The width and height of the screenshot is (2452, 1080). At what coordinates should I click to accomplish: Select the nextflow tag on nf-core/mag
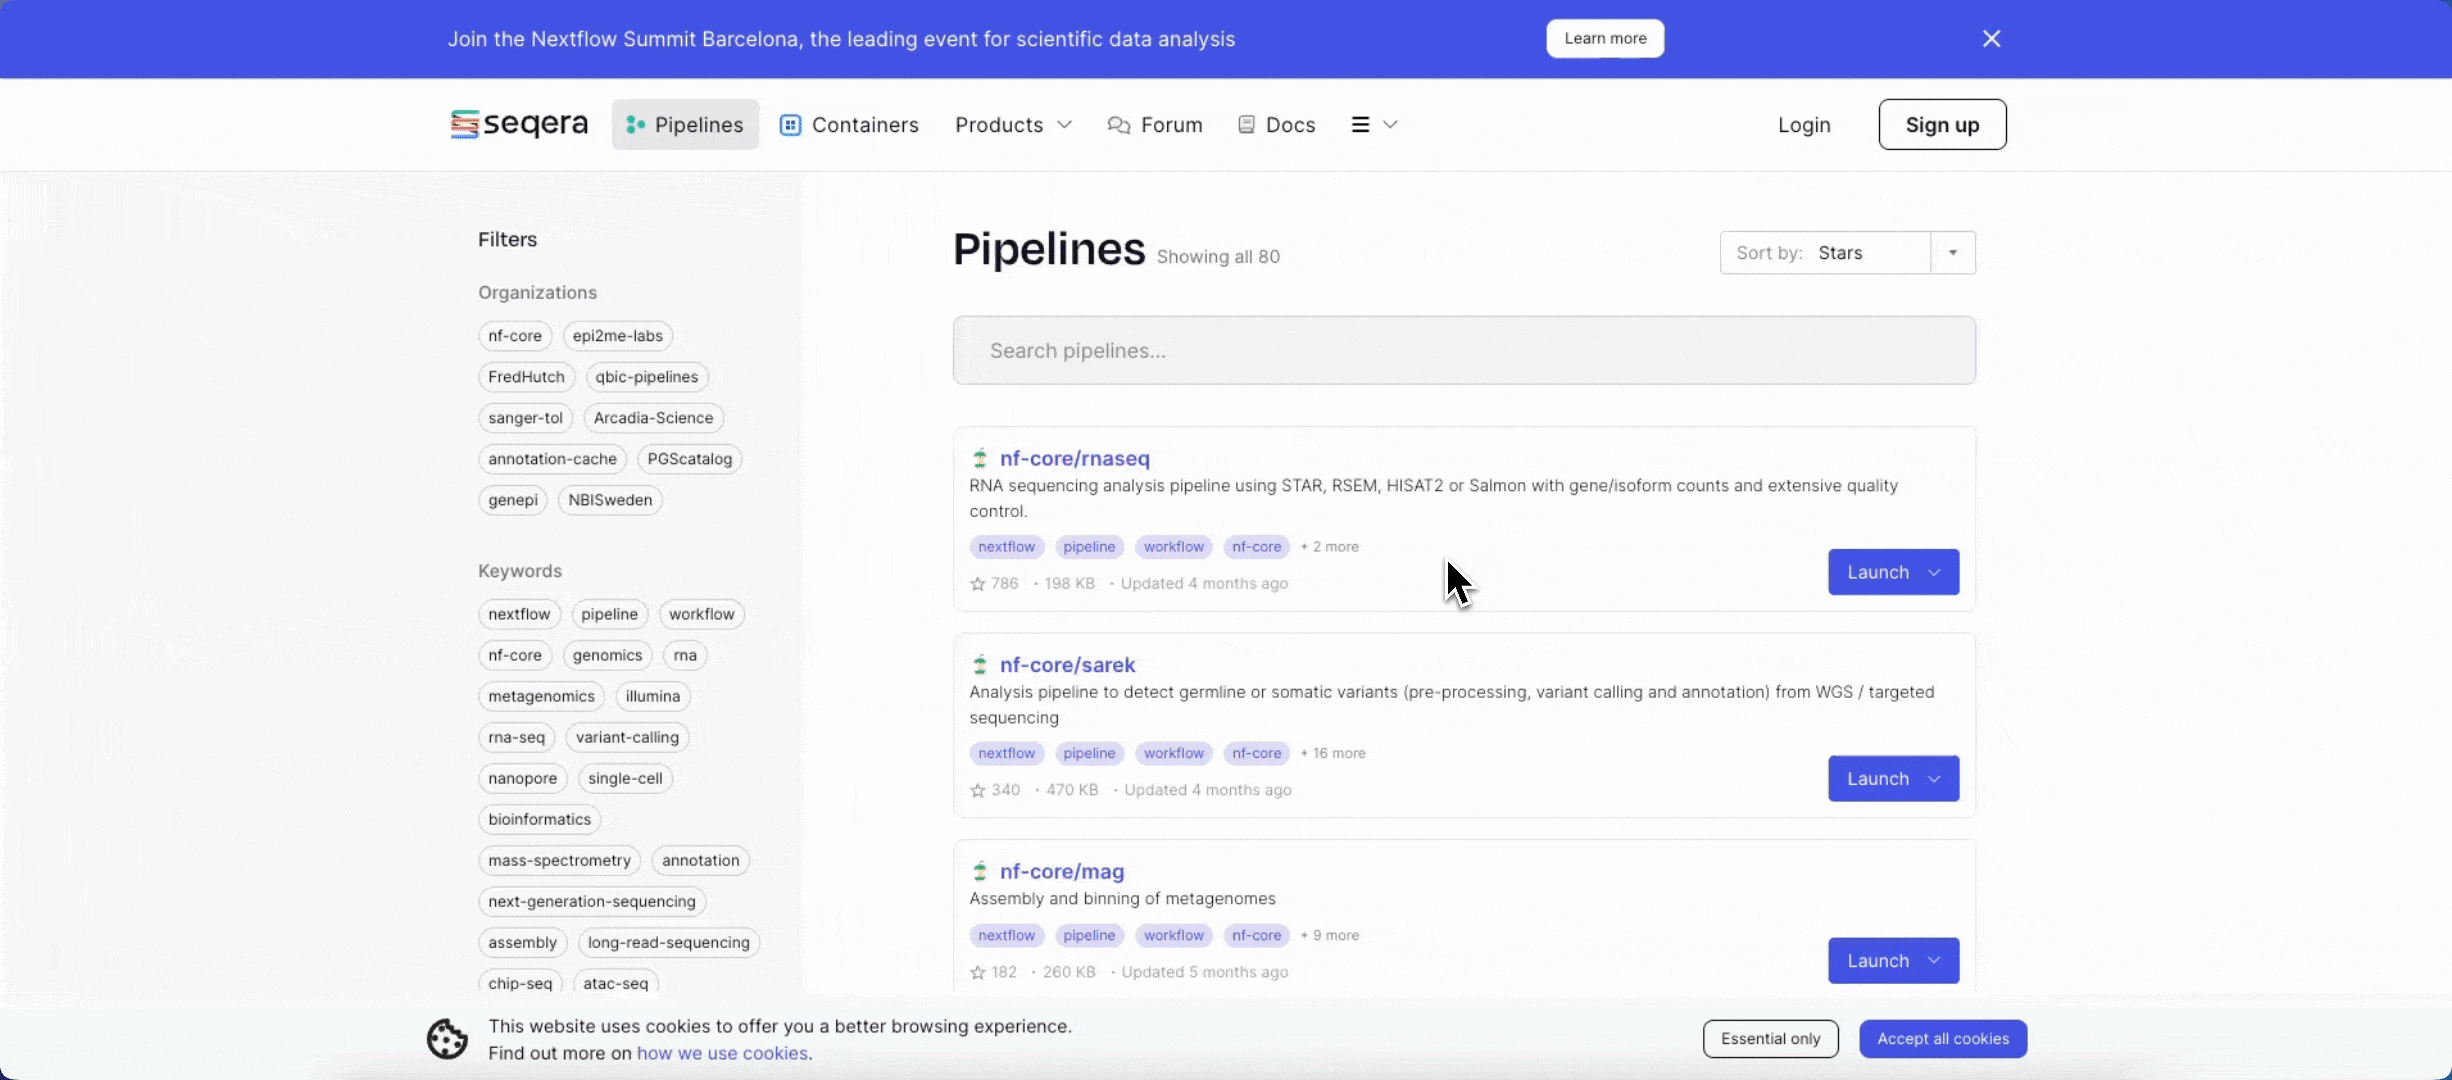pos(1006,936)
